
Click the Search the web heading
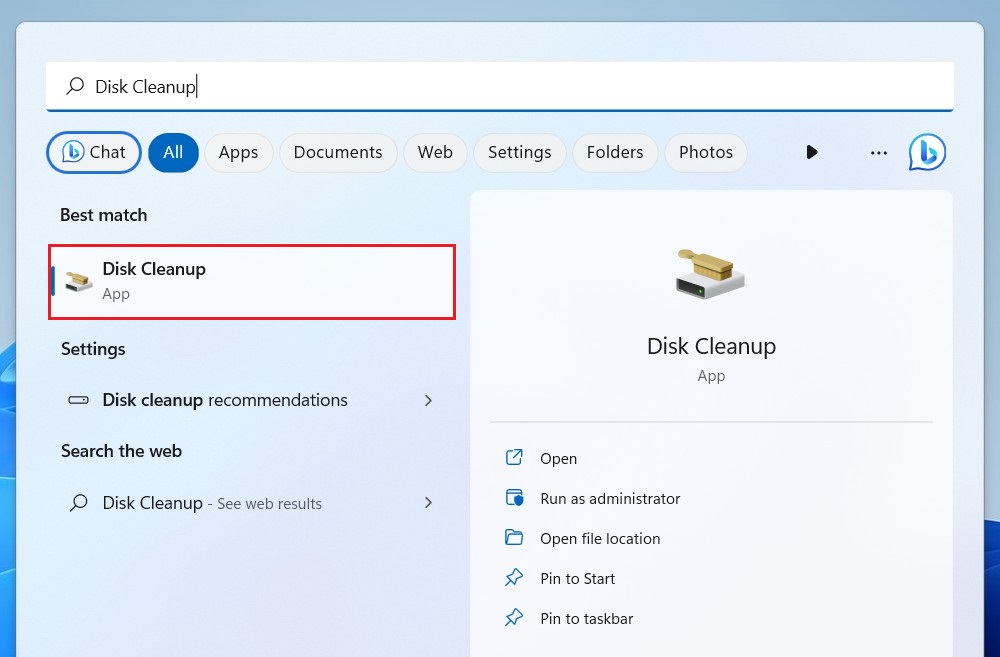[x=121, y=451]
